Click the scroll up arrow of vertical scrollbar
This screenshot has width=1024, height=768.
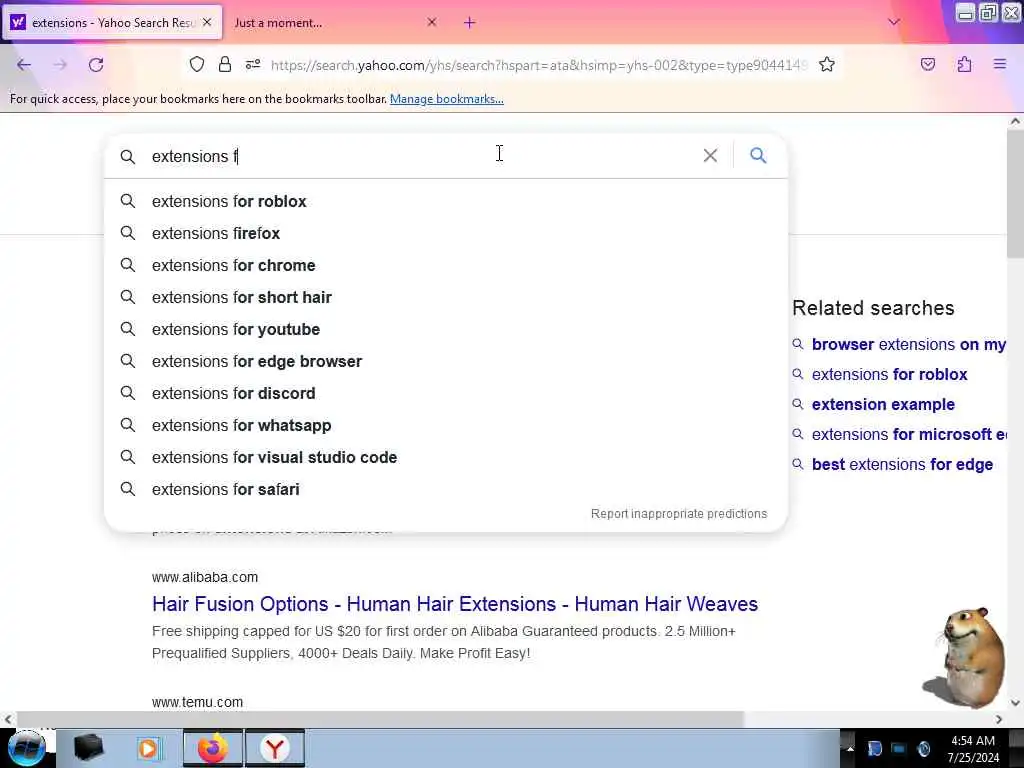point(1015,121)
